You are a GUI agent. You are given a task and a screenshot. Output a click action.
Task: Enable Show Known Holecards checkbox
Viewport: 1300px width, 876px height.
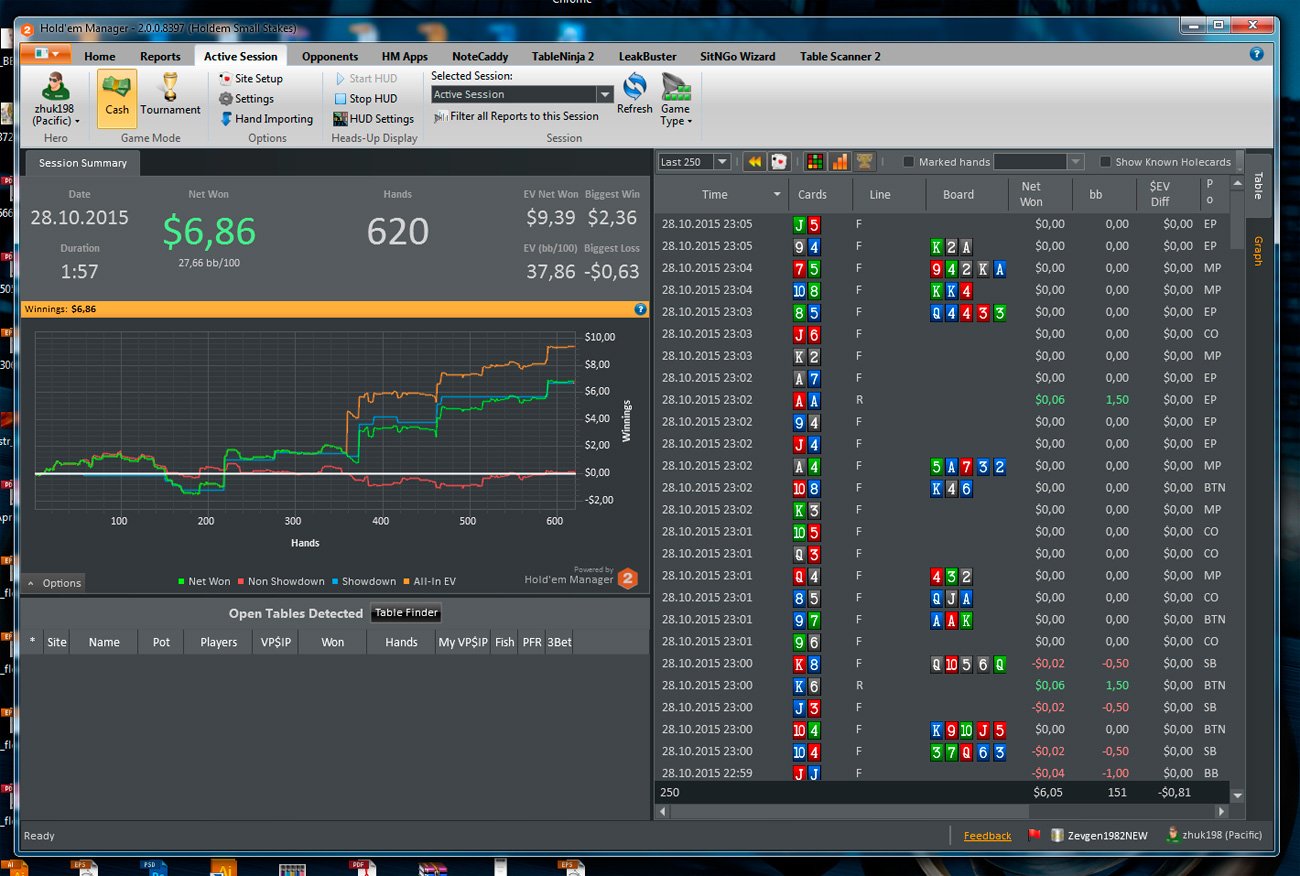tap(1105, 162)
